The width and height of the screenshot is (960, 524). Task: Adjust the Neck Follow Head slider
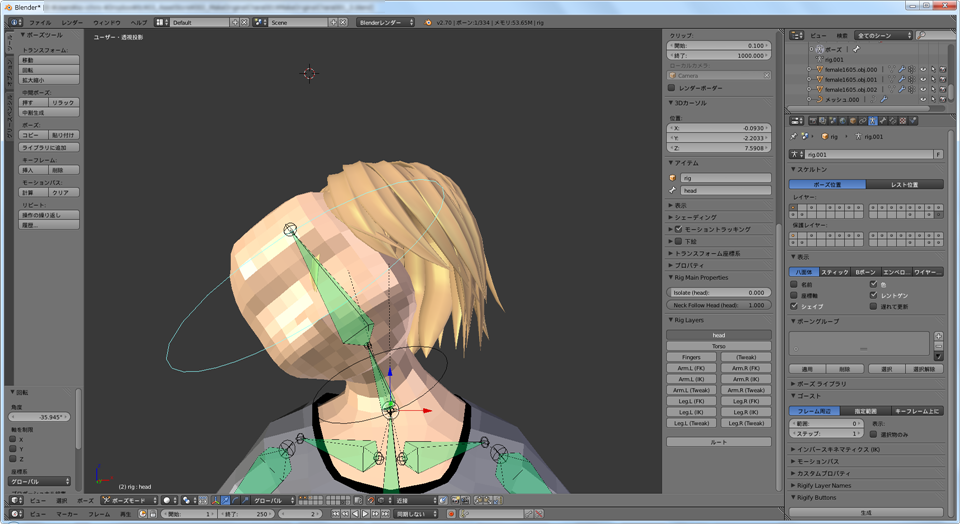(719, 305)
